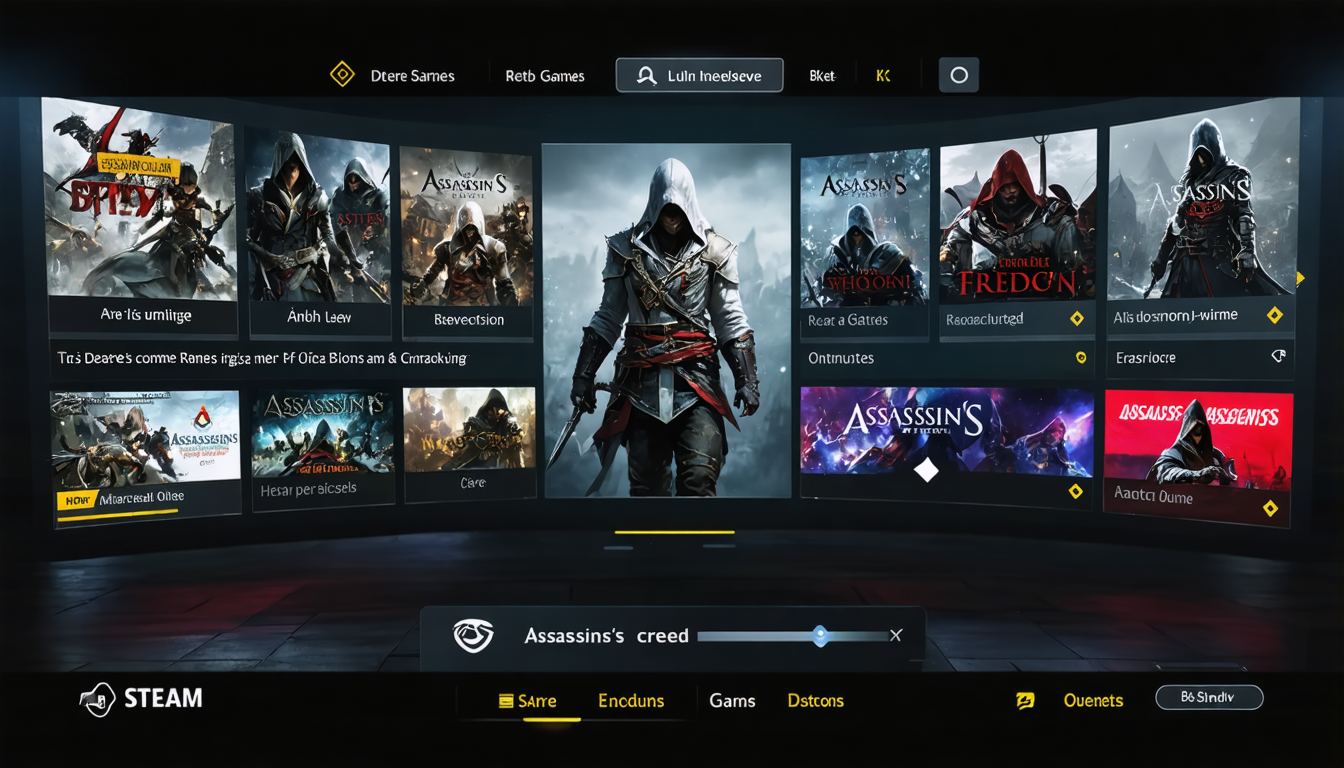Click the B6 SIndiv button
This screenshot has width=1344, height=768.
click(1209, 697)
